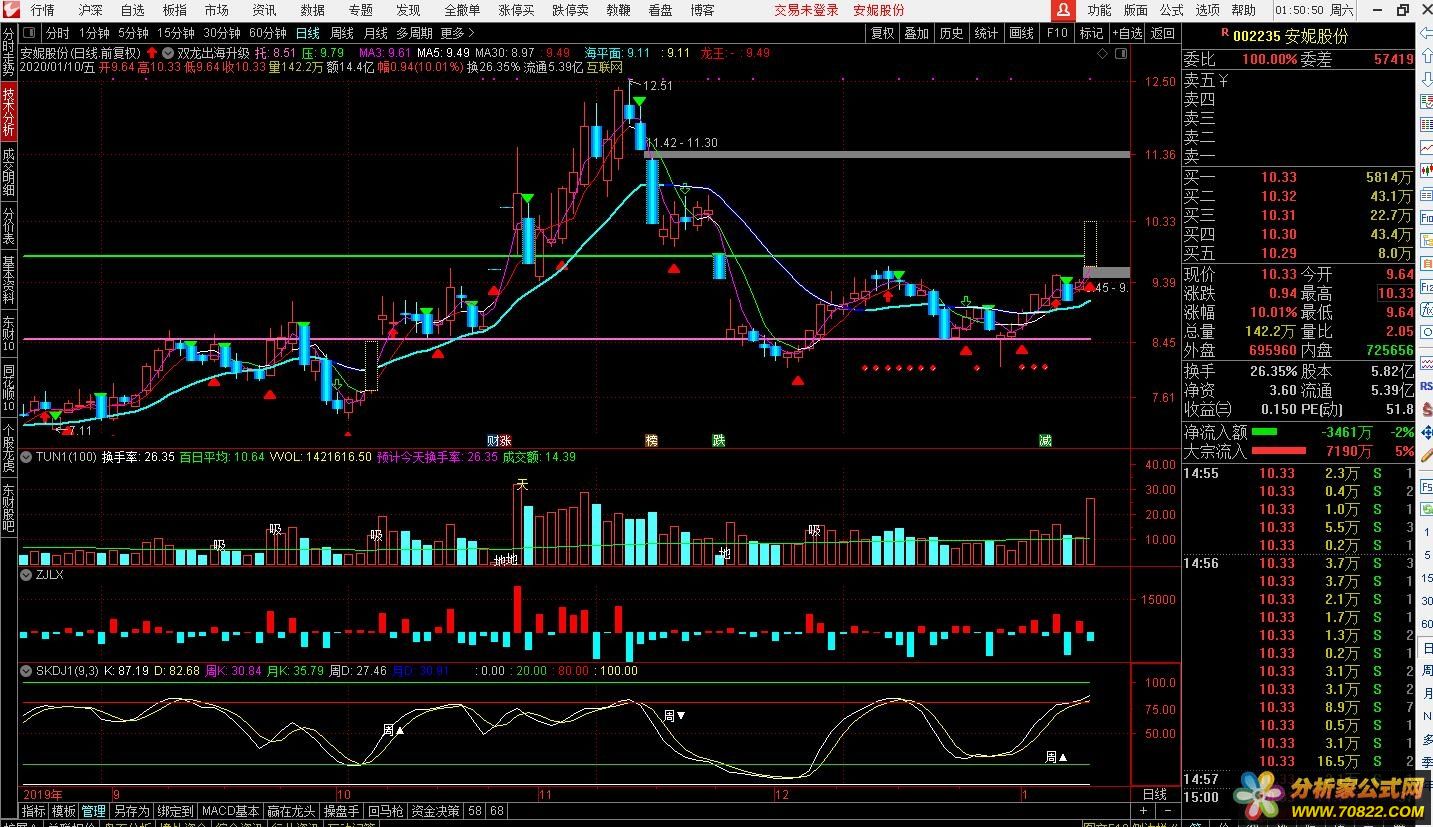Open the 公式 menu
1433x827 pixels.
pos(1171,10)
